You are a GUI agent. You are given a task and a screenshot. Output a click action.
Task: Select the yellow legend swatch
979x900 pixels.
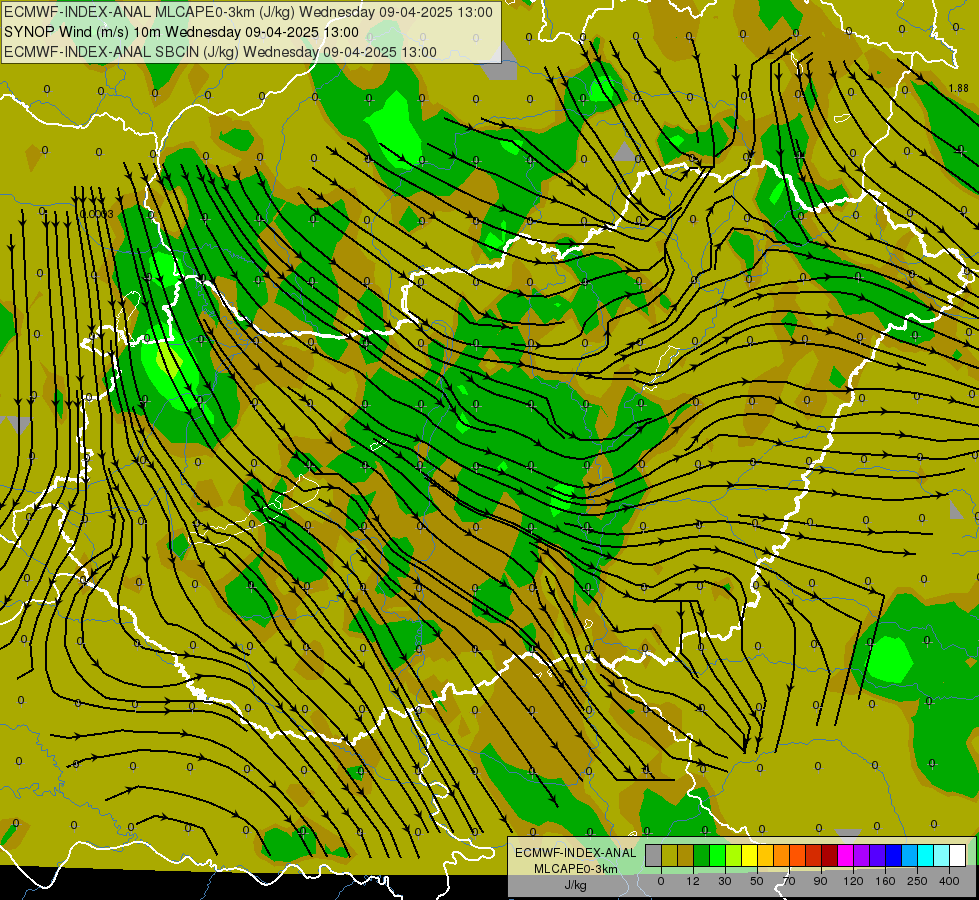(x=750, y=855)
